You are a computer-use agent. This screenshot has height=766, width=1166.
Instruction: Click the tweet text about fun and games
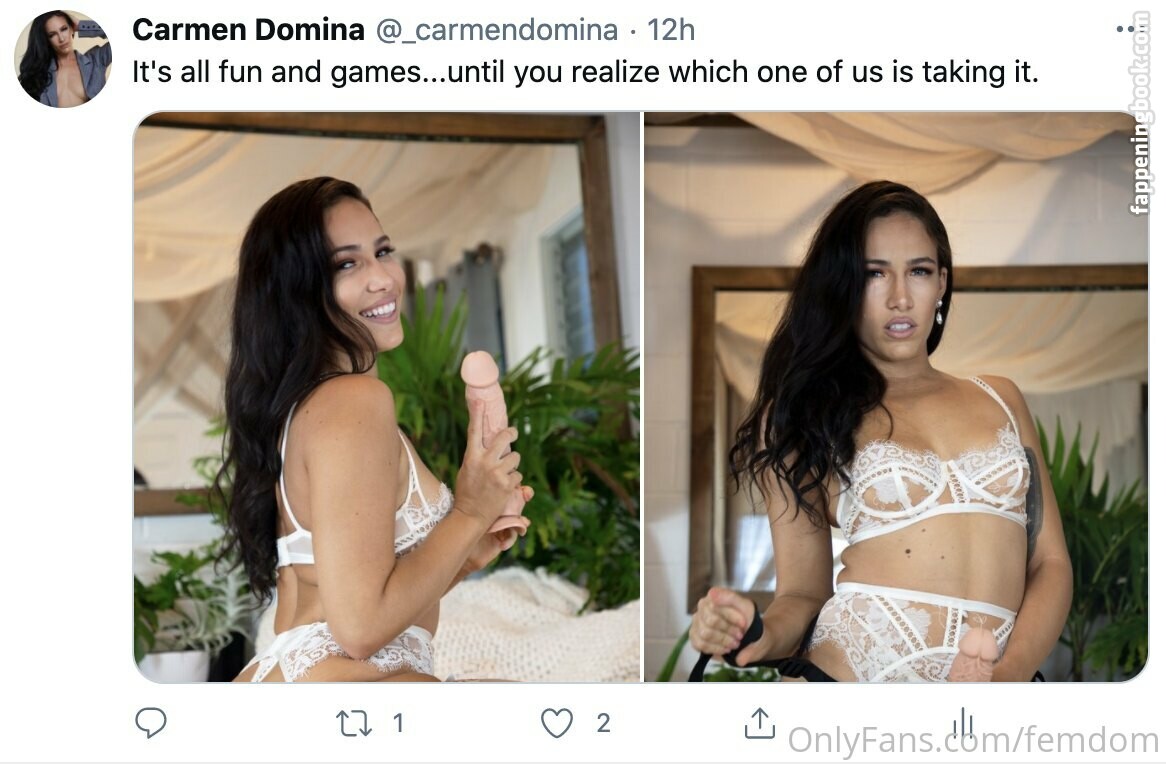click(585, 72)
